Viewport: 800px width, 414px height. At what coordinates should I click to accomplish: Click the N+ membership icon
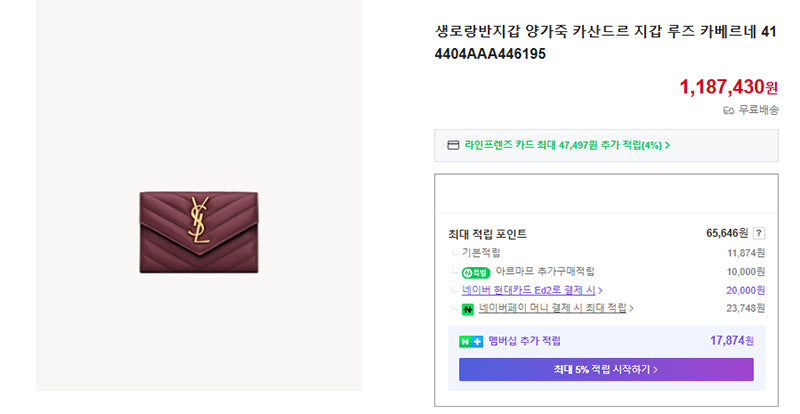[471, 342]
